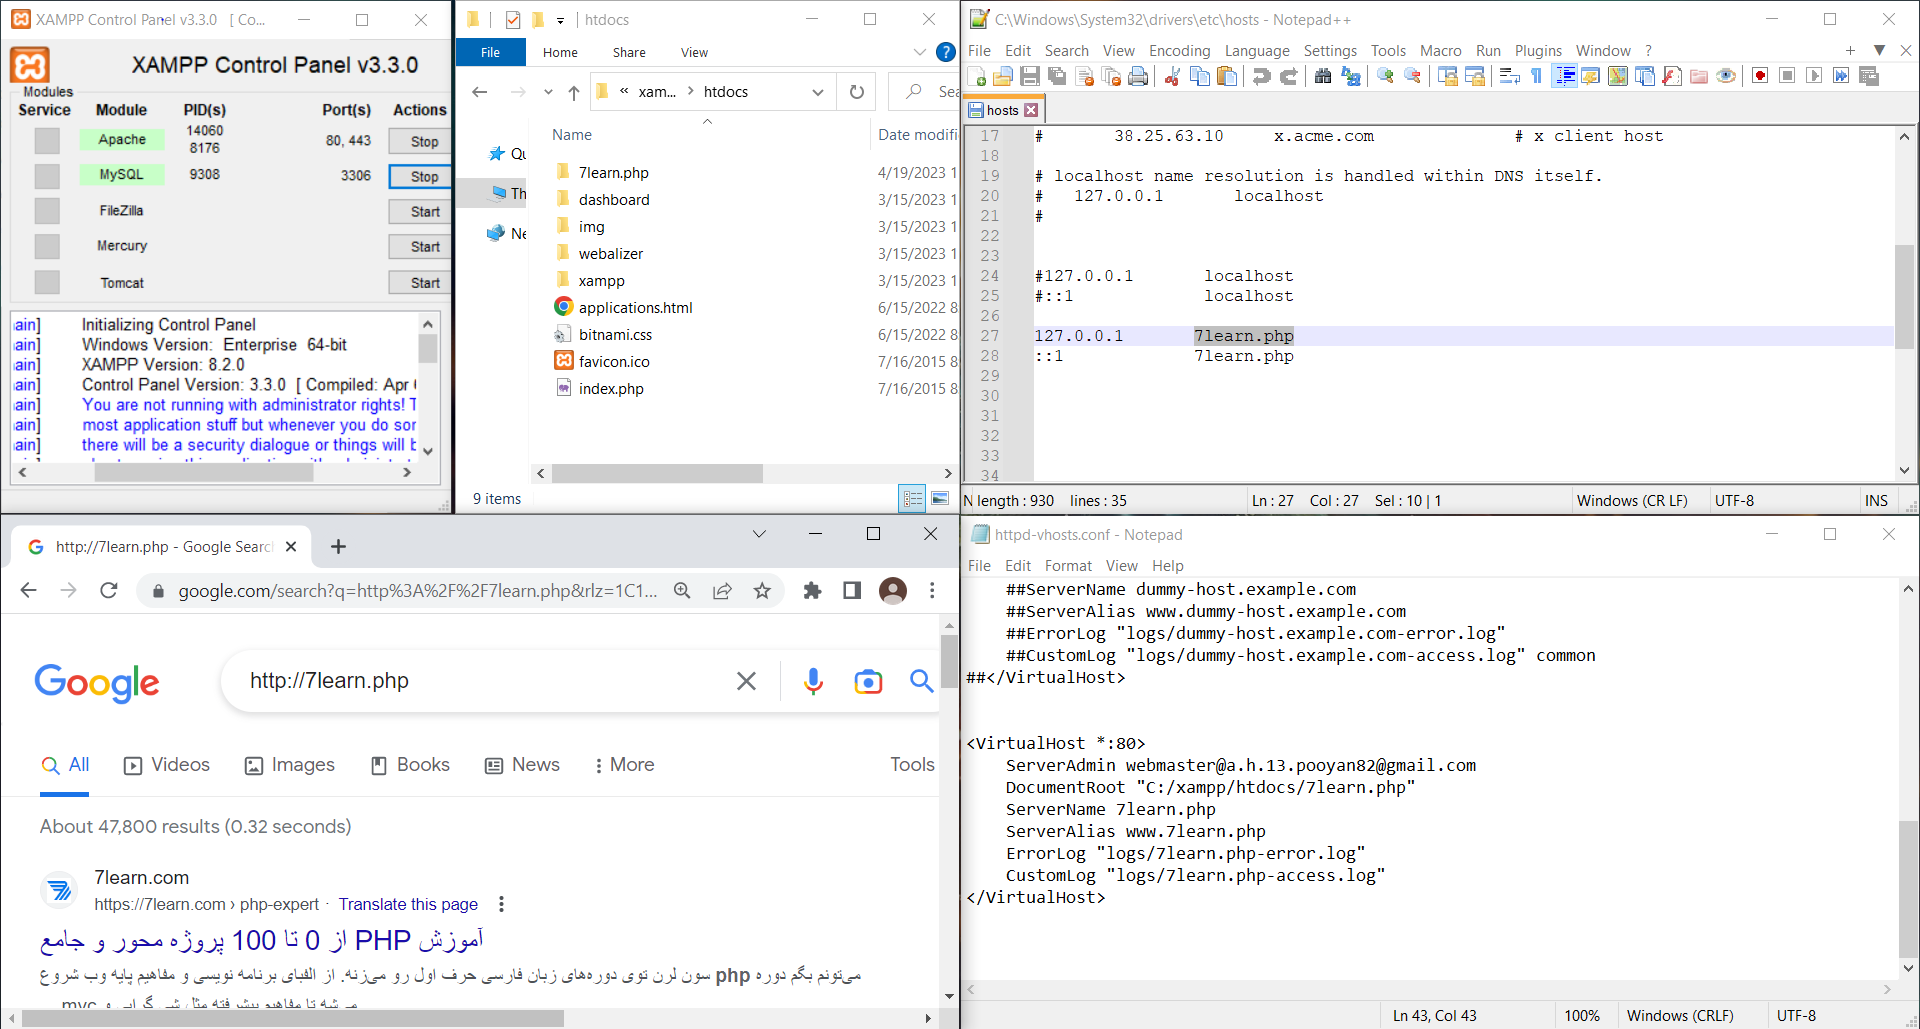Image resolution: width=1920 pixels, height=1029 pixels.
Task: Click the Notepad++ vertical scrollbar thumb
Action: point(1905,298)
